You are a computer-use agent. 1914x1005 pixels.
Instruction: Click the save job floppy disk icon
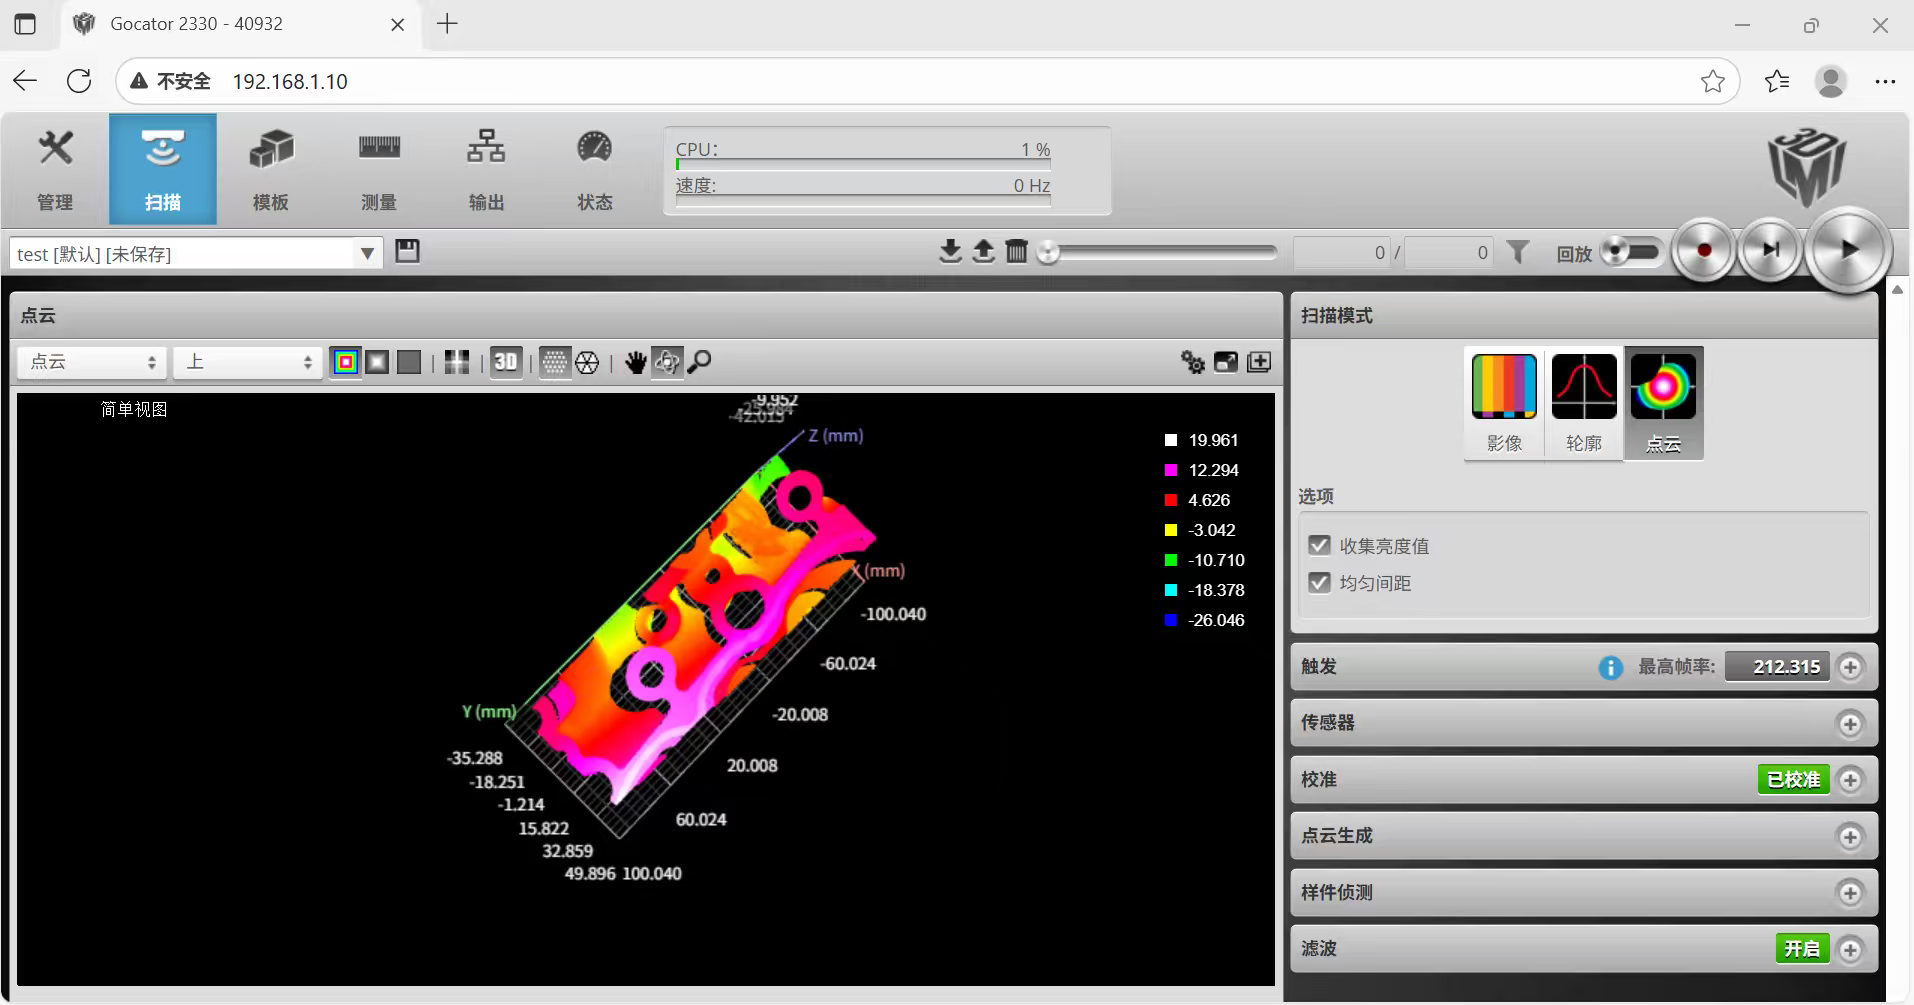click(407, 251)
